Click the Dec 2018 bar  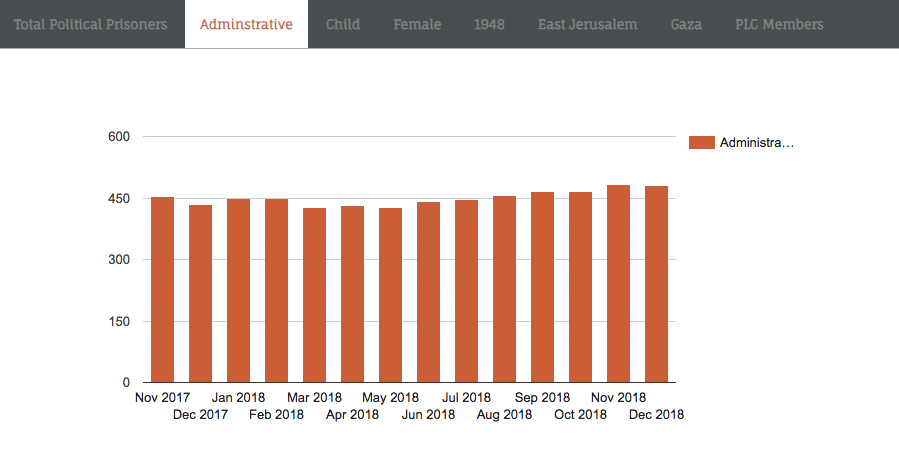tap(656, 284)
